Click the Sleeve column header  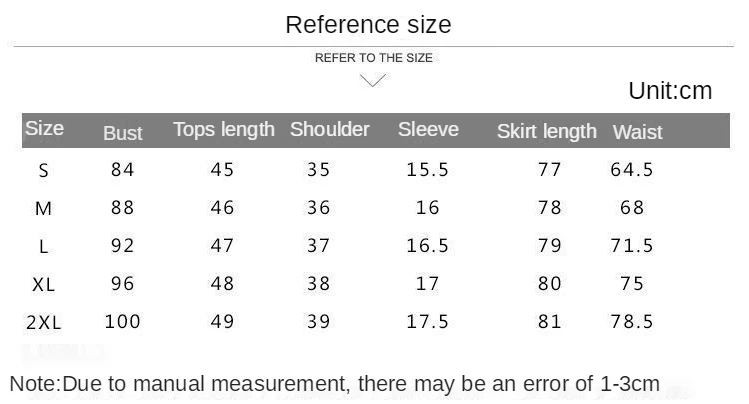pos(428,130)
